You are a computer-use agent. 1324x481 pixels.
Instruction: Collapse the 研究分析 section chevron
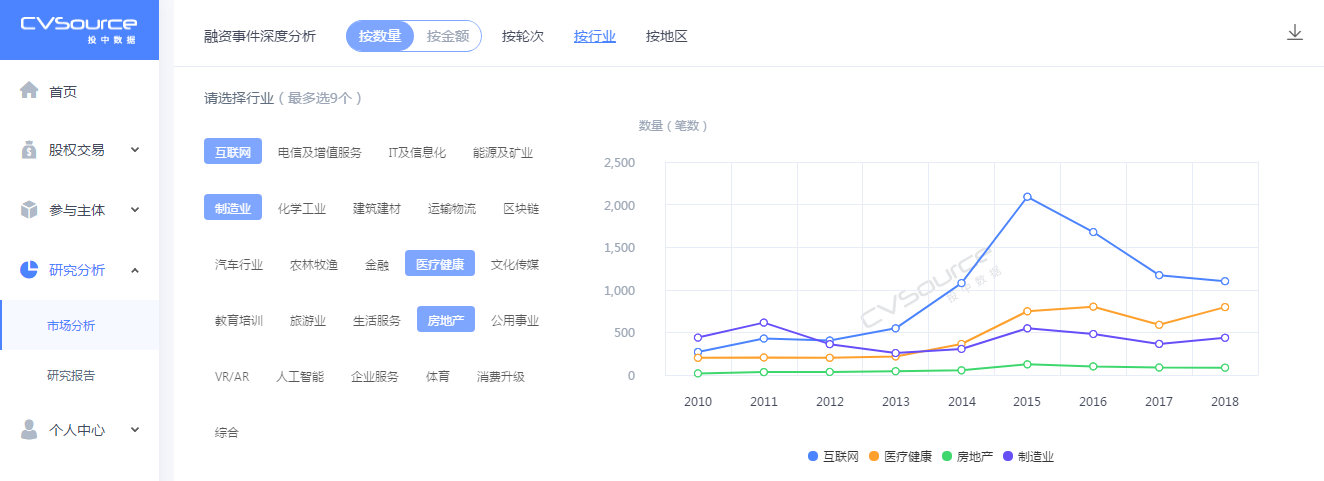[x=135, y=270]
